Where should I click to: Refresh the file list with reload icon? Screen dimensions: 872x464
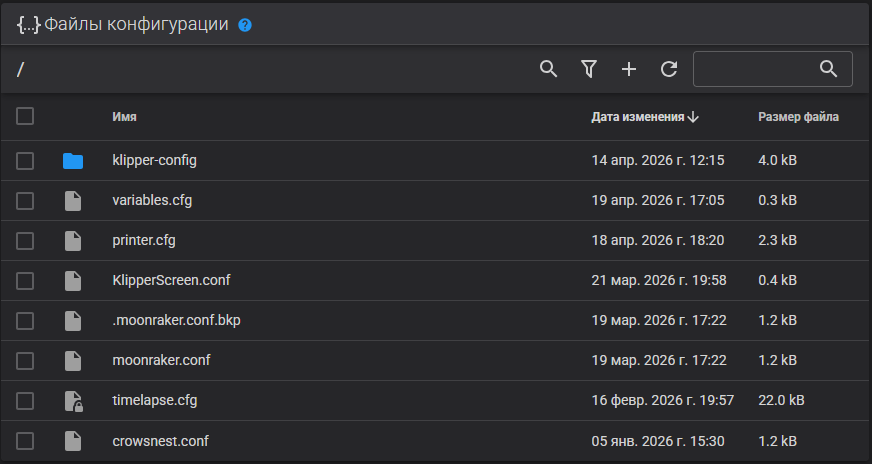(669, 69)
